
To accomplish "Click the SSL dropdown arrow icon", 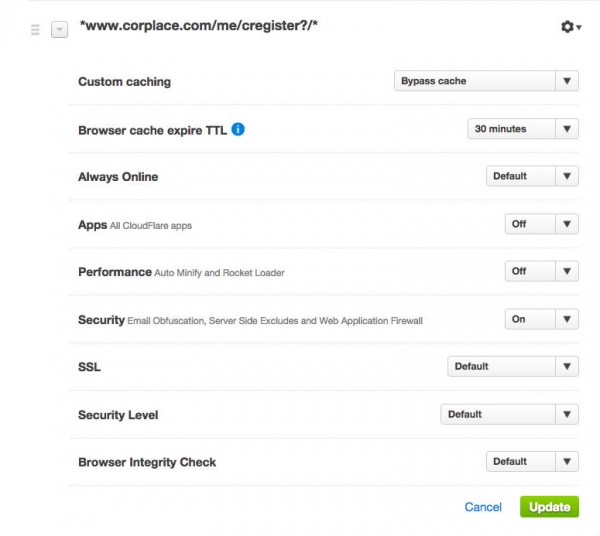I will [x=567, y=366].
